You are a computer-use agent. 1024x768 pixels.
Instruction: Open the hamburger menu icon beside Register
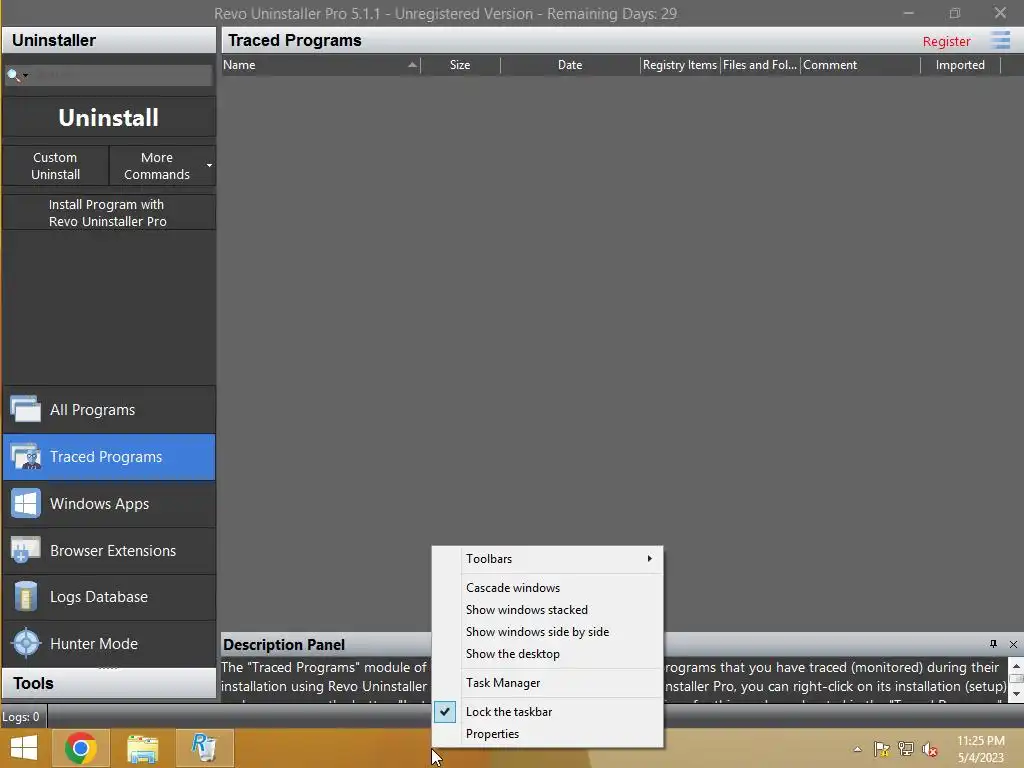pyautogui.click(x=1000, y=40)
